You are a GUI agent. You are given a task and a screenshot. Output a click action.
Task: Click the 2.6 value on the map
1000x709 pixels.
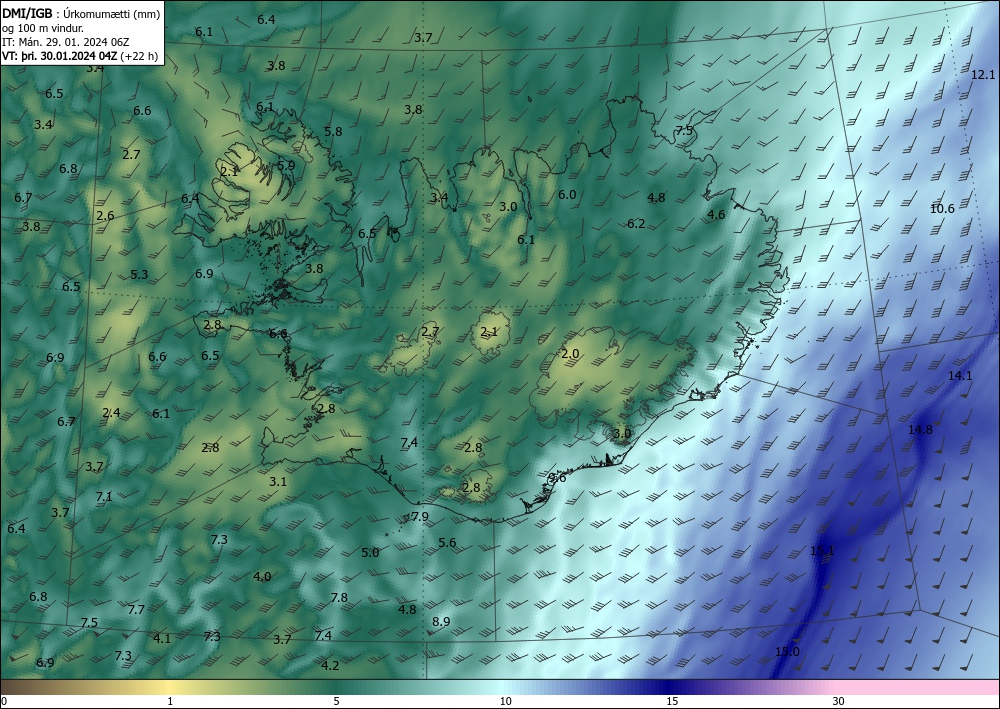(105, 216)
